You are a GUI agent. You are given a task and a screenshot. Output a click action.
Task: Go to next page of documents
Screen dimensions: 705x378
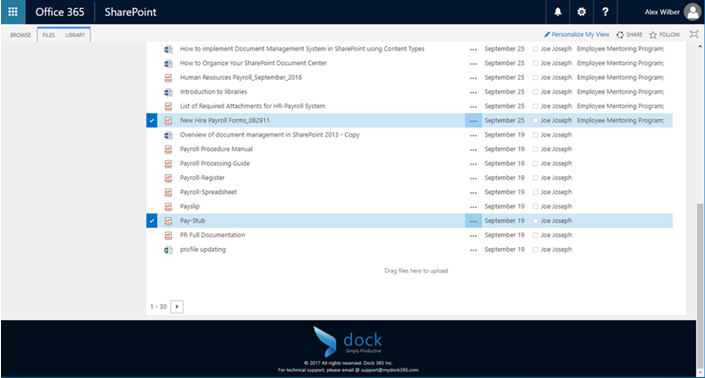(177, 307)
